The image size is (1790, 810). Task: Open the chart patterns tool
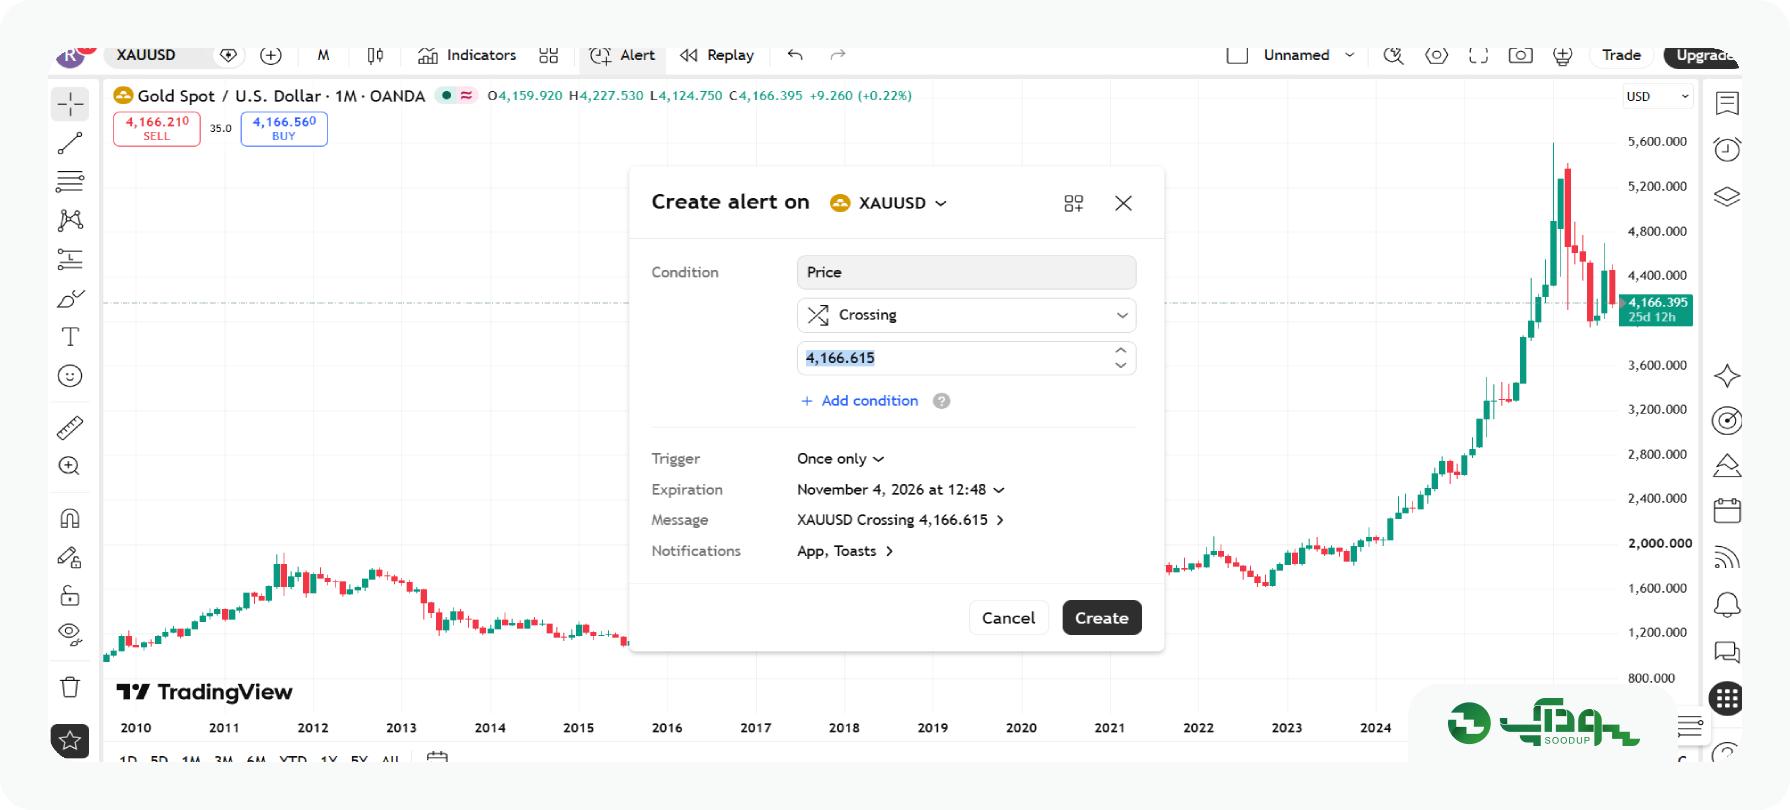coord(70,220)
